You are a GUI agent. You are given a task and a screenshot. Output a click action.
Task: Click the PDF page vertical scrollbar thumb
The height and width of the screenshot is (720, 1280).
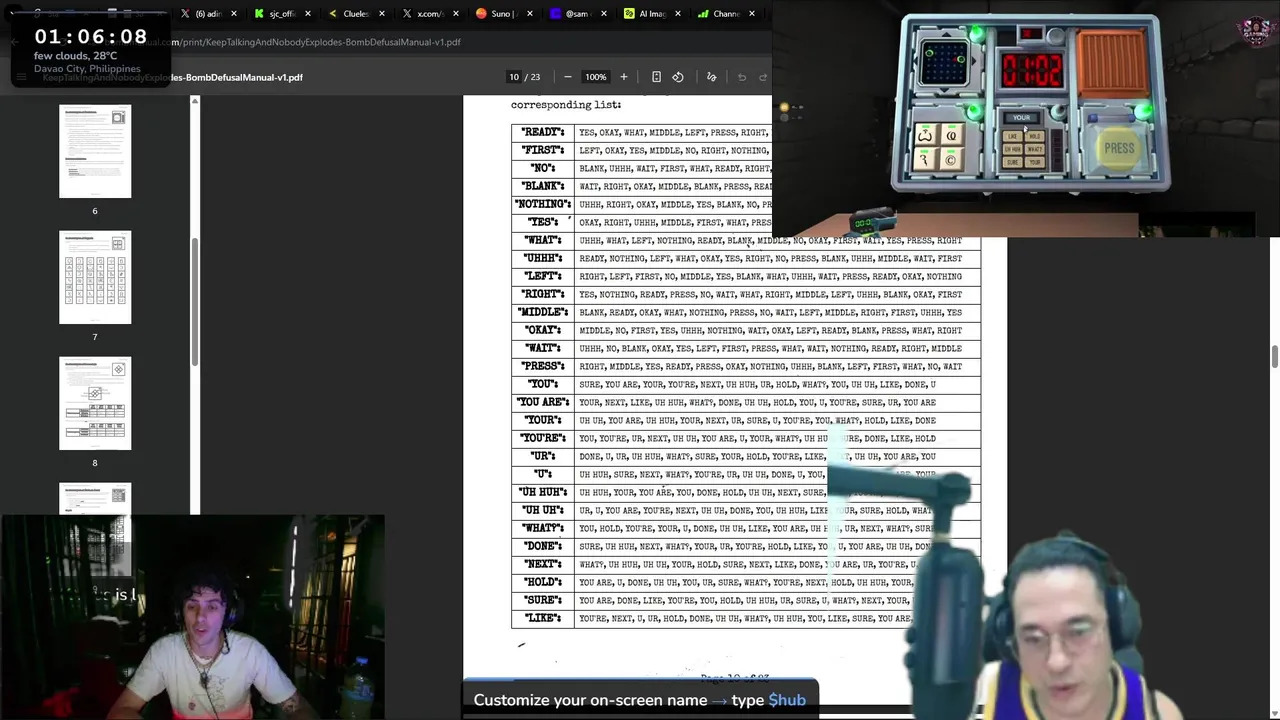pos(1275,357)
